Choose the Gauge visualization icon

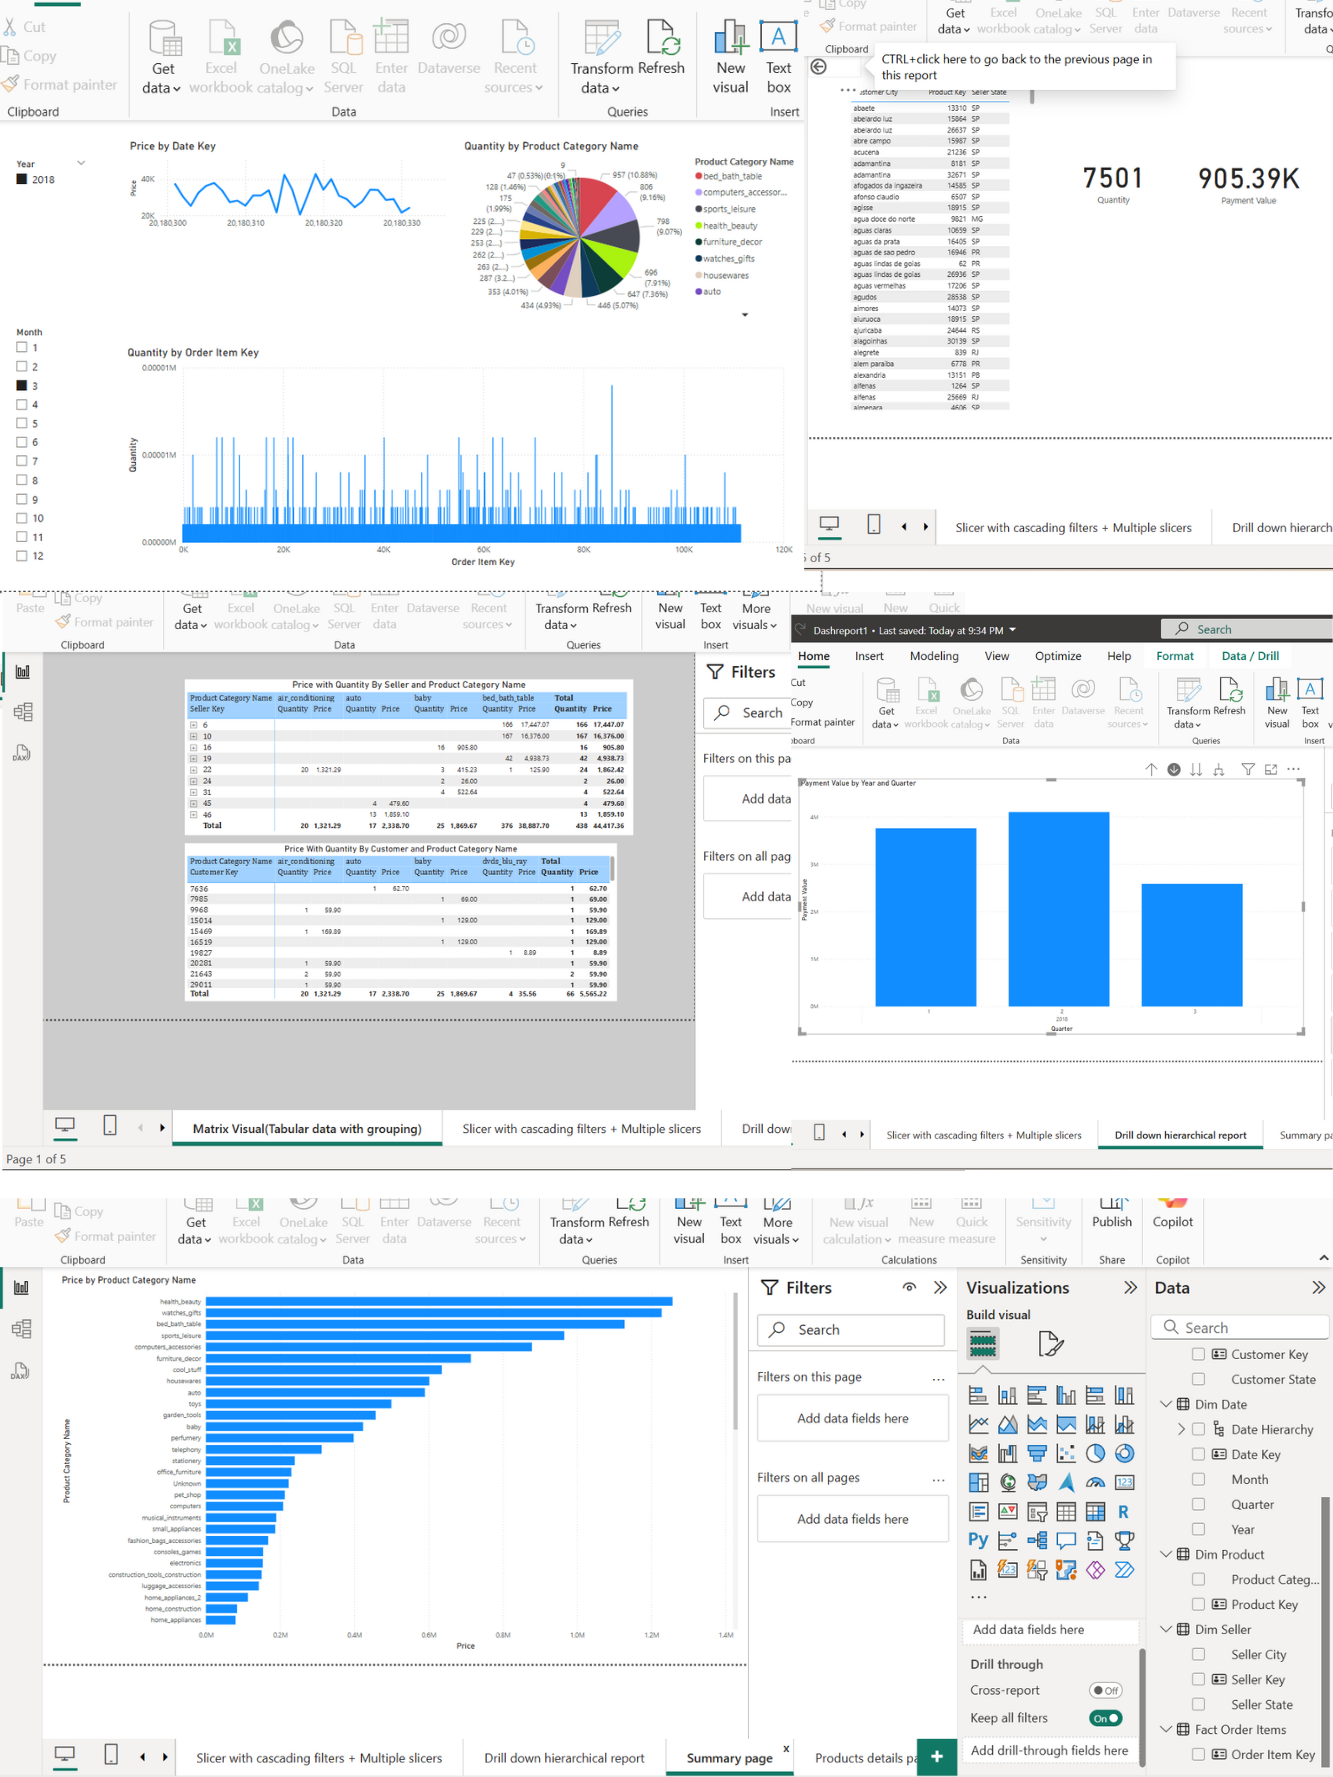(x=1095, y=1482)
